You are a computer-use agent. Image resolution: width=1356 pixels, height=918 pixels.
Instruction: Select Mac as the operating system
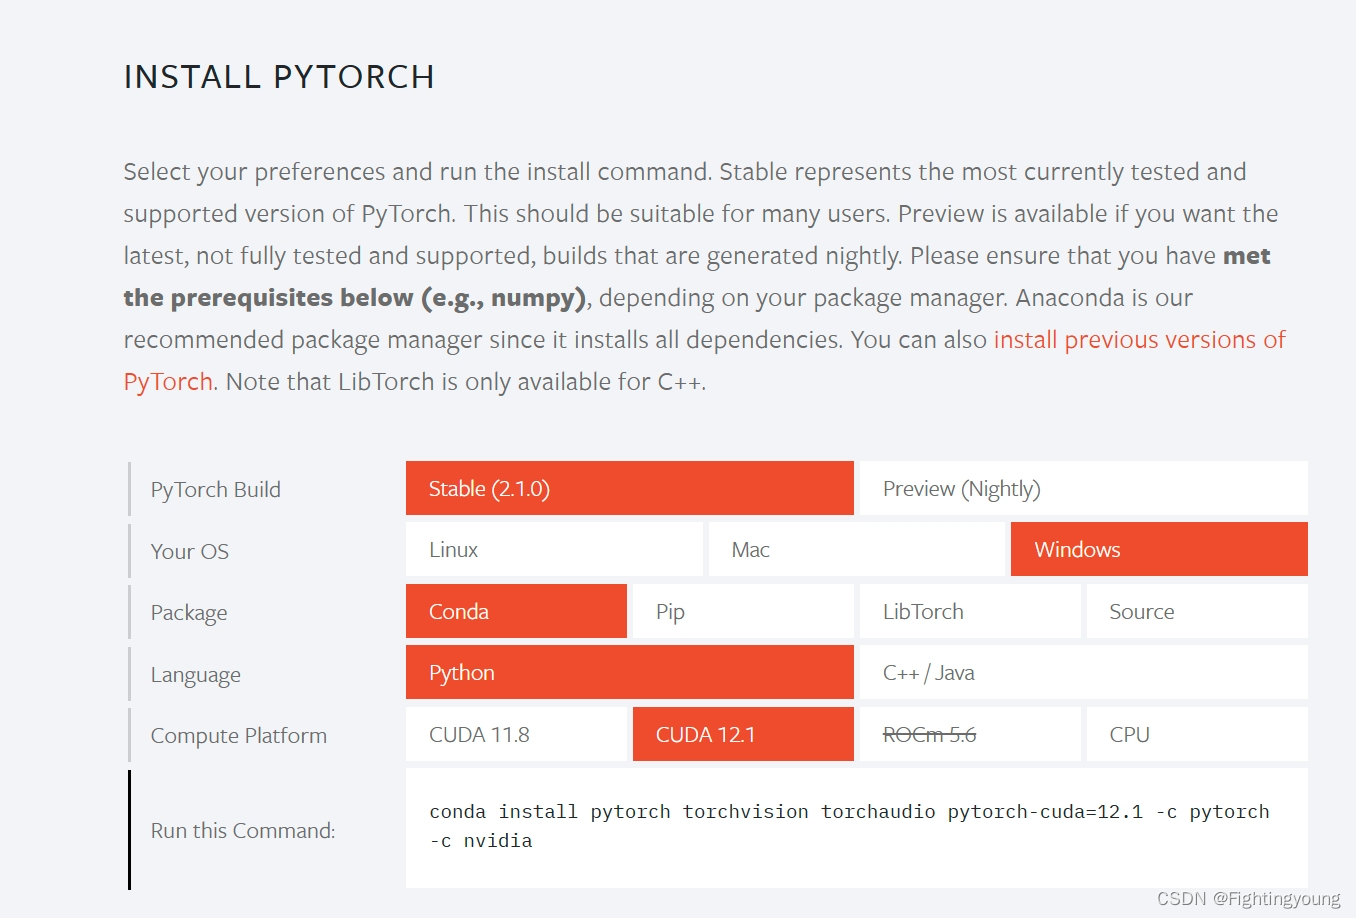855,549
